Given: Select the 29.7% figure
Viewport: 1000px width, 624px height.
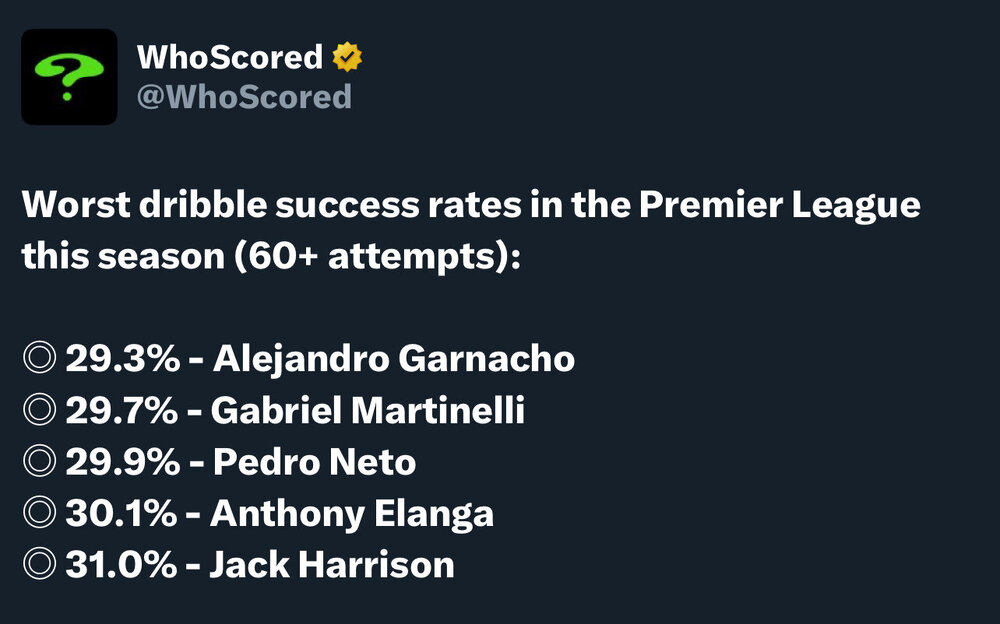Looking at the screenshot, I should (x=122, y=410).
